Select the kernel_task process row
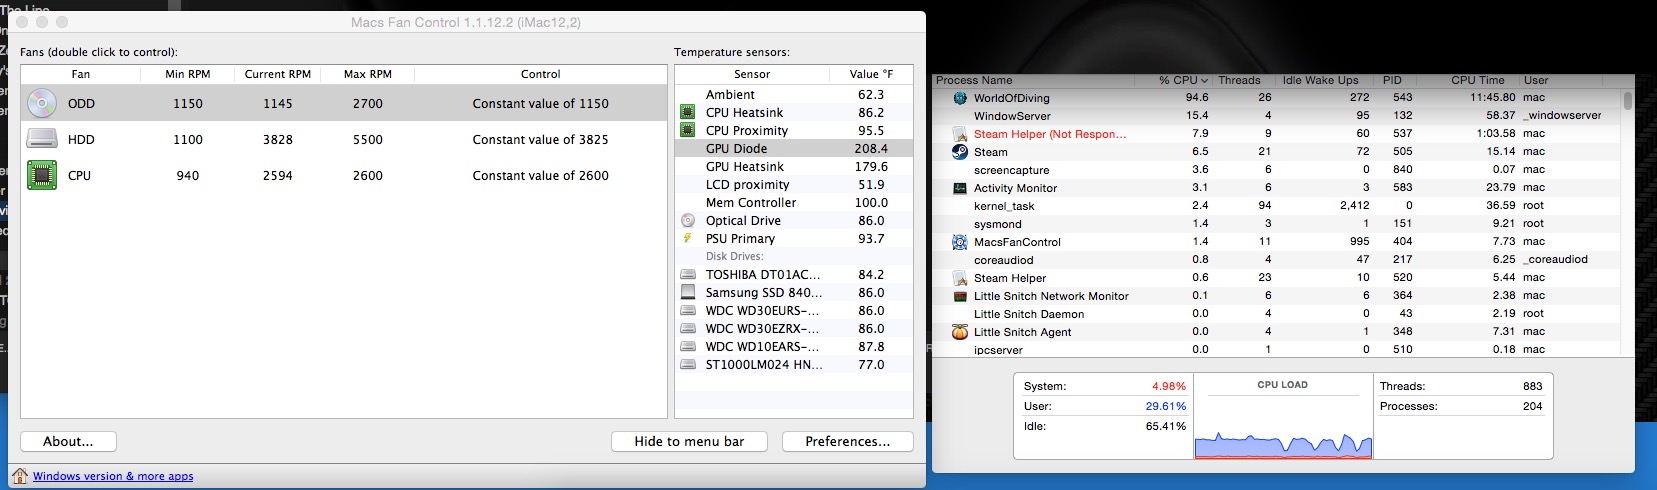 point(1278,206)
